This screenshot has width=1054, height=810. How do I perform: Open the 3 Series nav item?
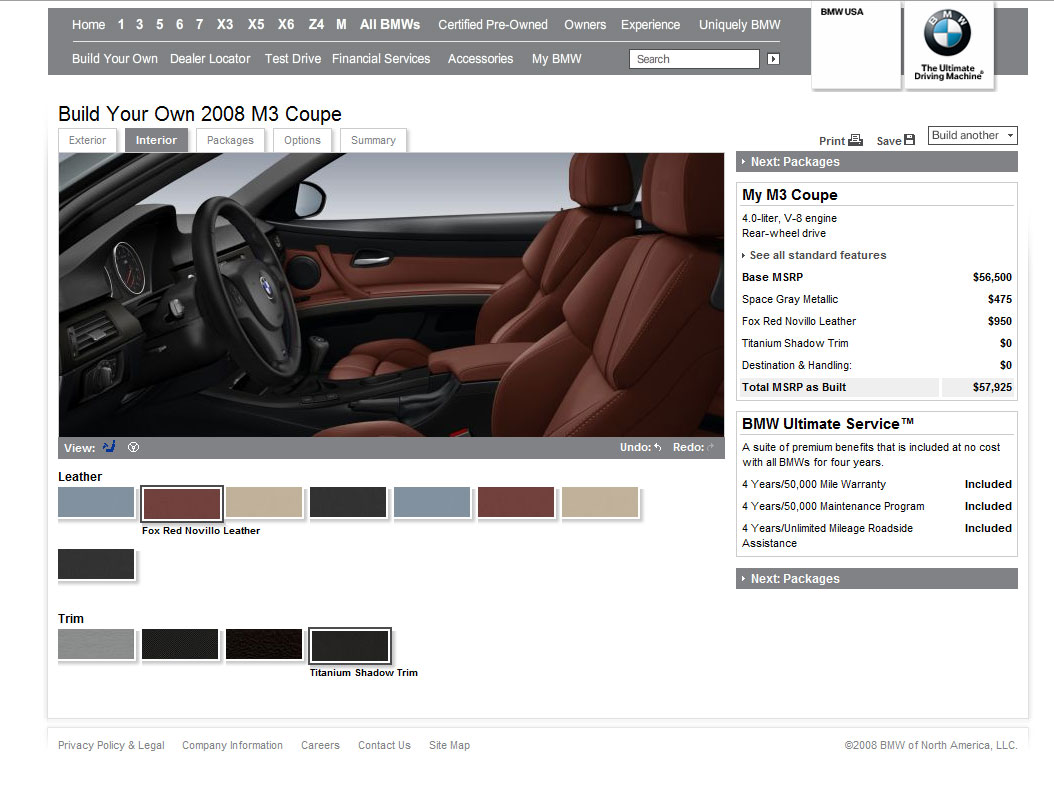139,25
